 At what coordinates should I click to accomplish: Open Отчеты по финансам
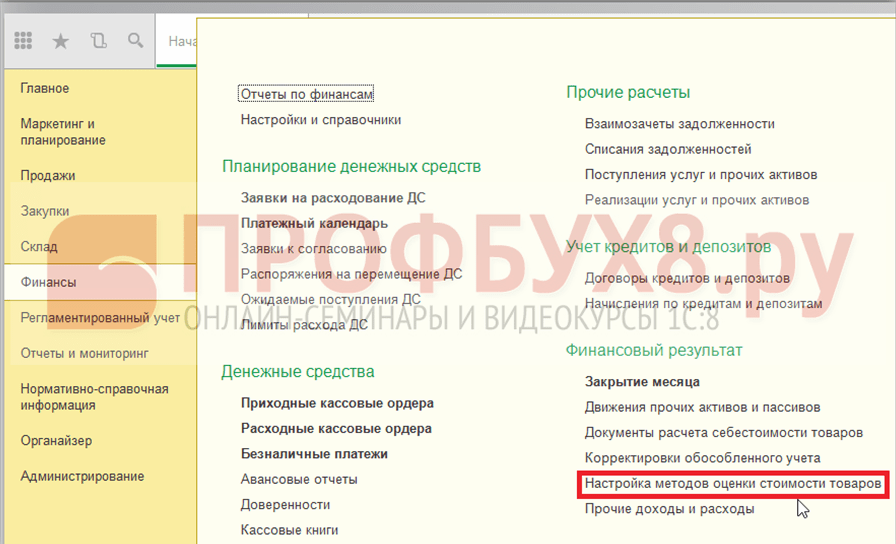(306, 94)
